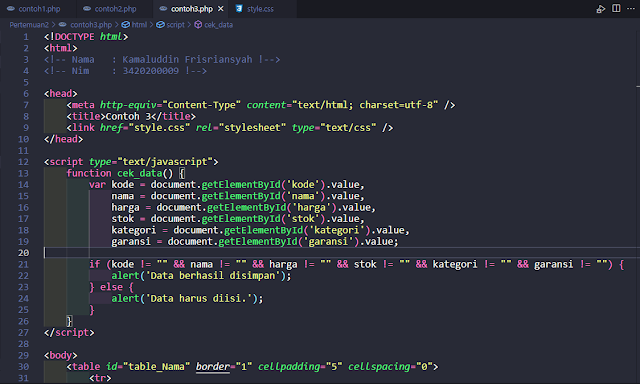Open the style.css tab

260,9
